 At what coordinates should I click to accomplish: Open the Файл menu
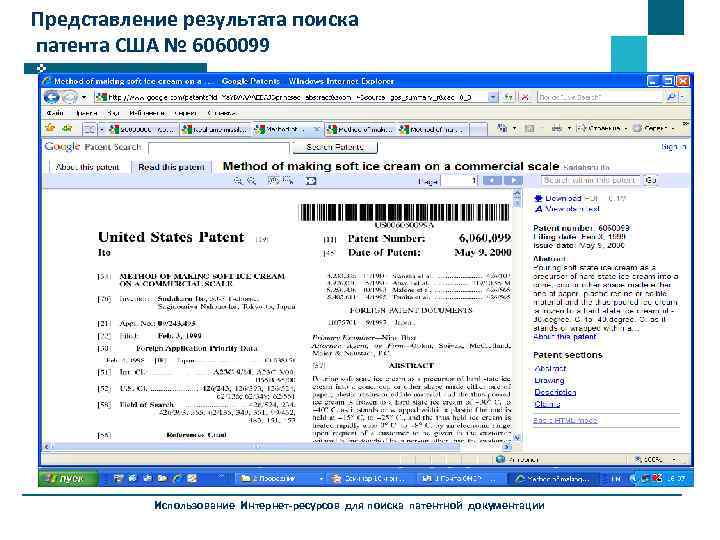(x=55, y=113)
